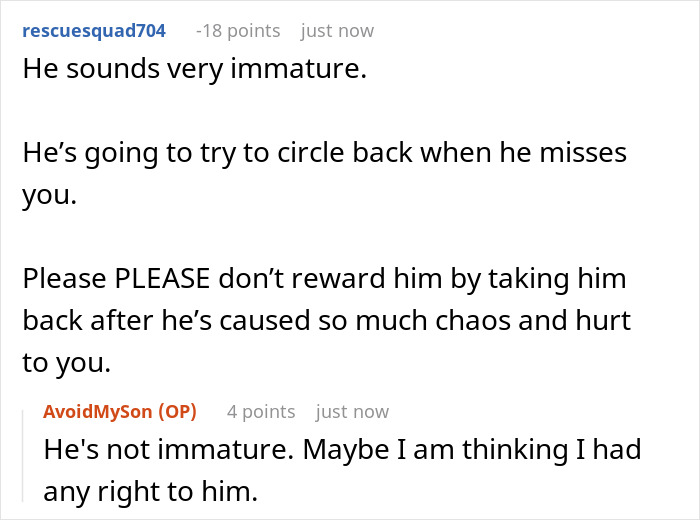Click the top comment's "just now" timestamp
700x520 pixels.
[x=337, y=31]
